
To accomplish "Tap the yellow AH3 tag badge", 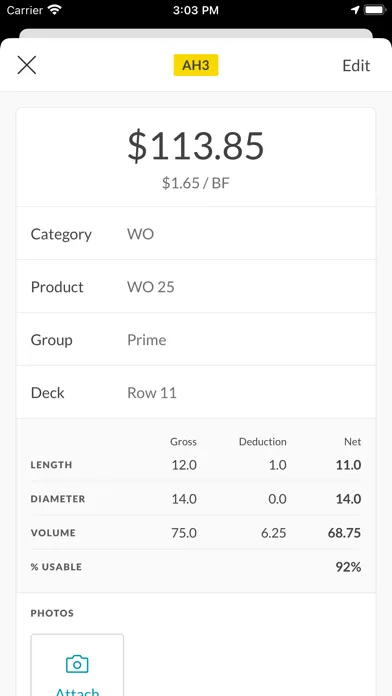I will [x=196, y=65].
